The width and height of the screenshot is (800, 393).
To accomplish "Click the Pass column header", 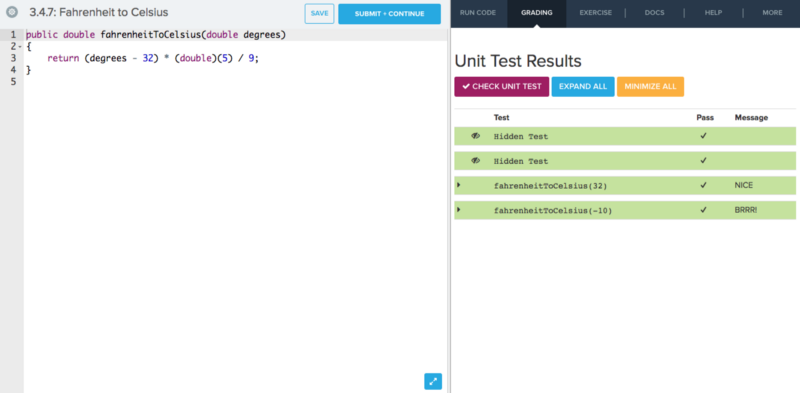I will (x=705, y=117).
